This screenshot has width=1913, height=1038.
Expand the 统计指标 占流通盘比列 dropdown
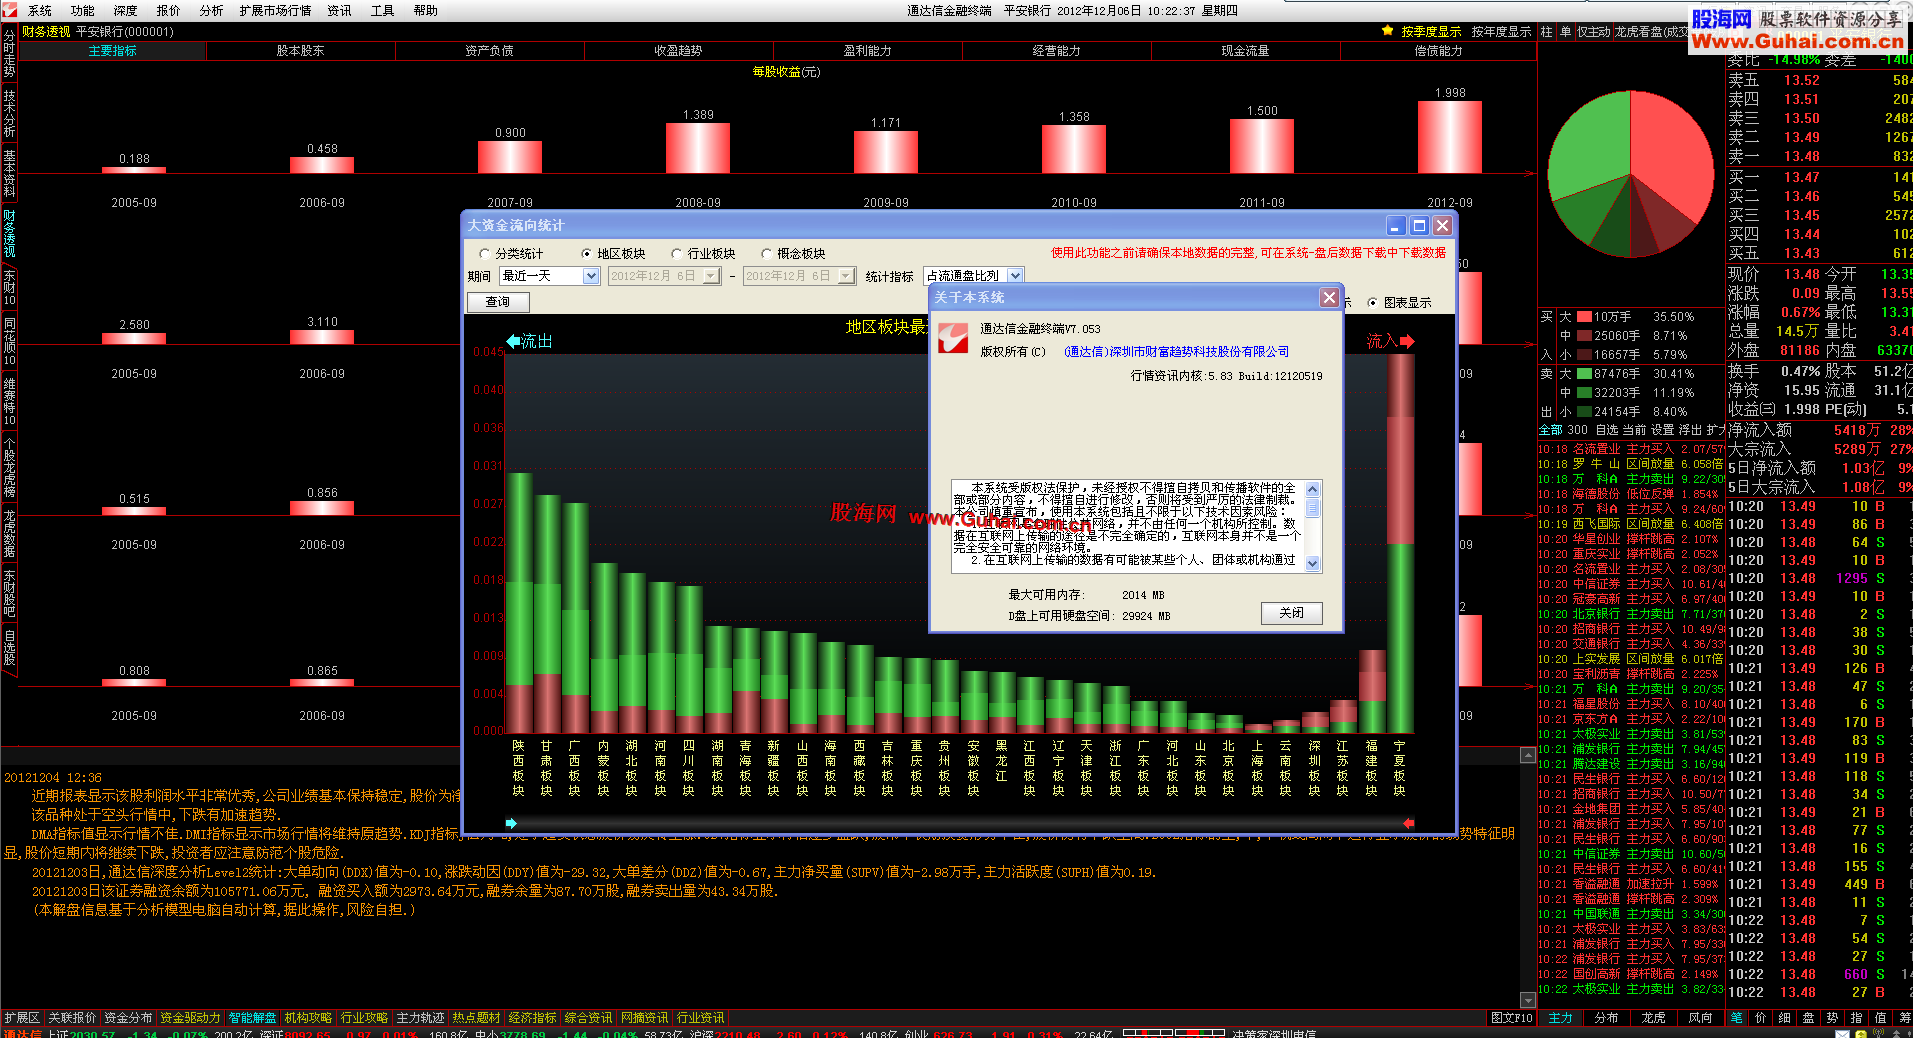click(x=1015, y=276)
